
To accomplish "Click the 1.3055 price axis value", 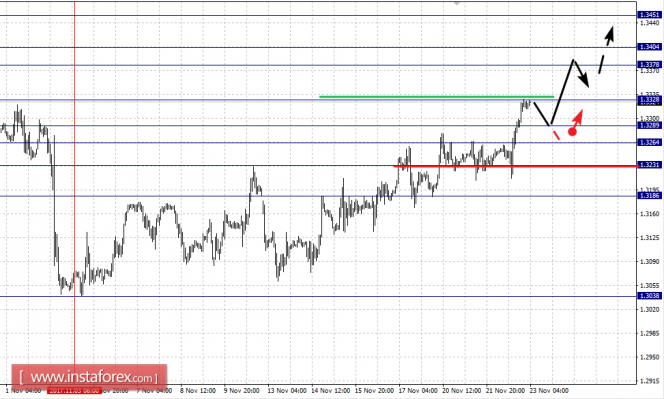I will point(650,285).
